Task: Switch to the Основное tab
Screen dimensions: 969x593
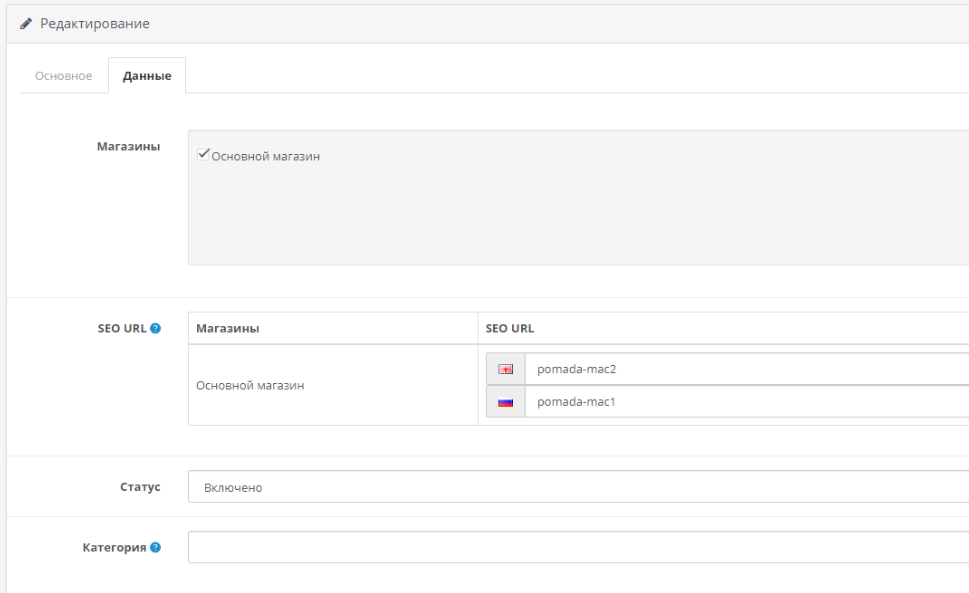Action: coord(64,76)
